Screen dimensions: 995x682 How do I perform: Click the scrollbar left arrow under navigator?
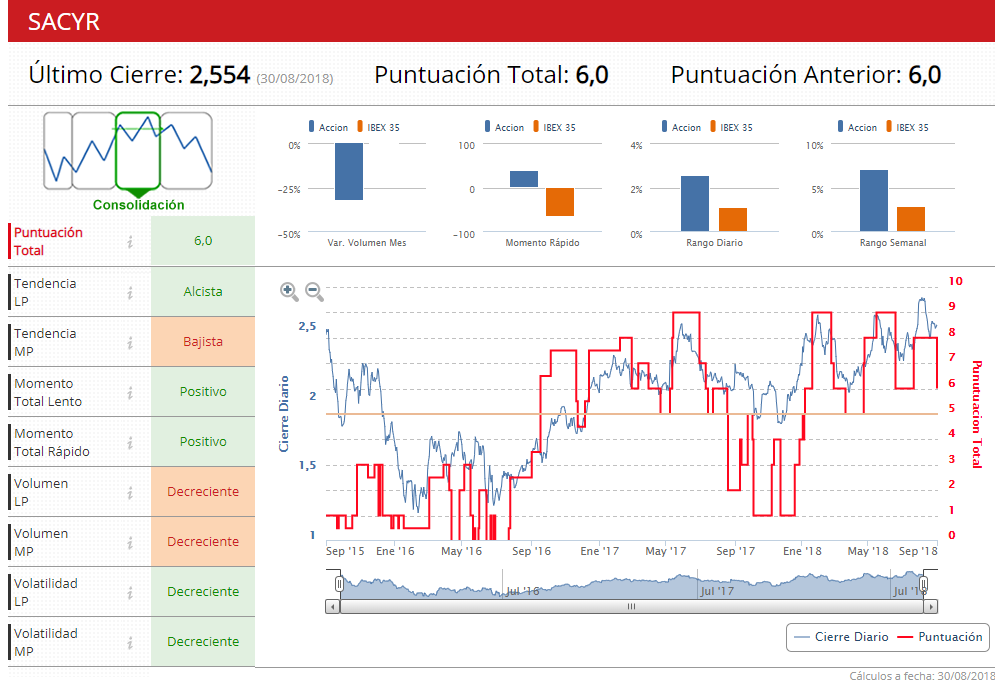click(333, 607)
